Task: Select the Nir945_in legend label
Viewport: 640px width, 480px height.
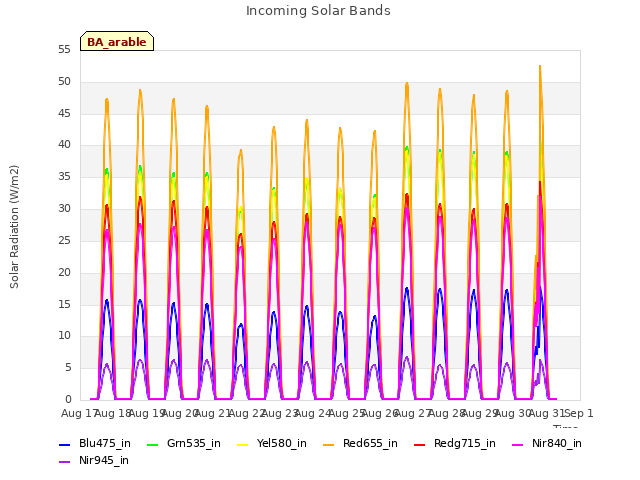Action: [104, 461]
